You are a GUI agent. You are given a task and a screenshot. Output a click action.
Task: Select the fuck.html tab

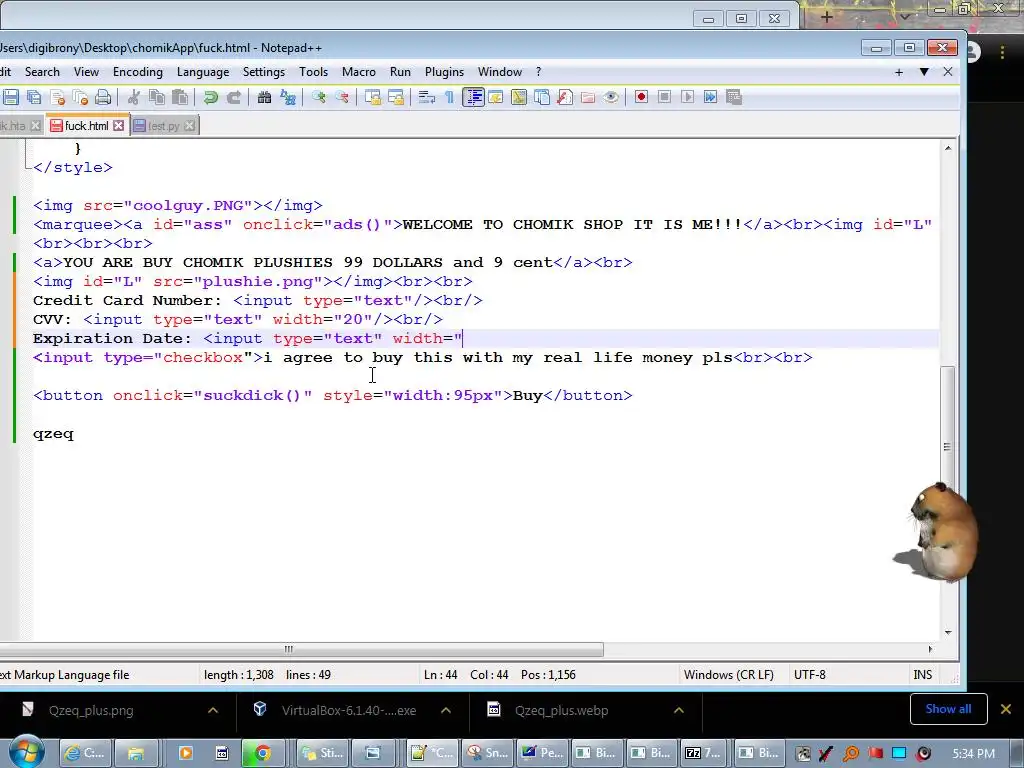tap(86, 125)
